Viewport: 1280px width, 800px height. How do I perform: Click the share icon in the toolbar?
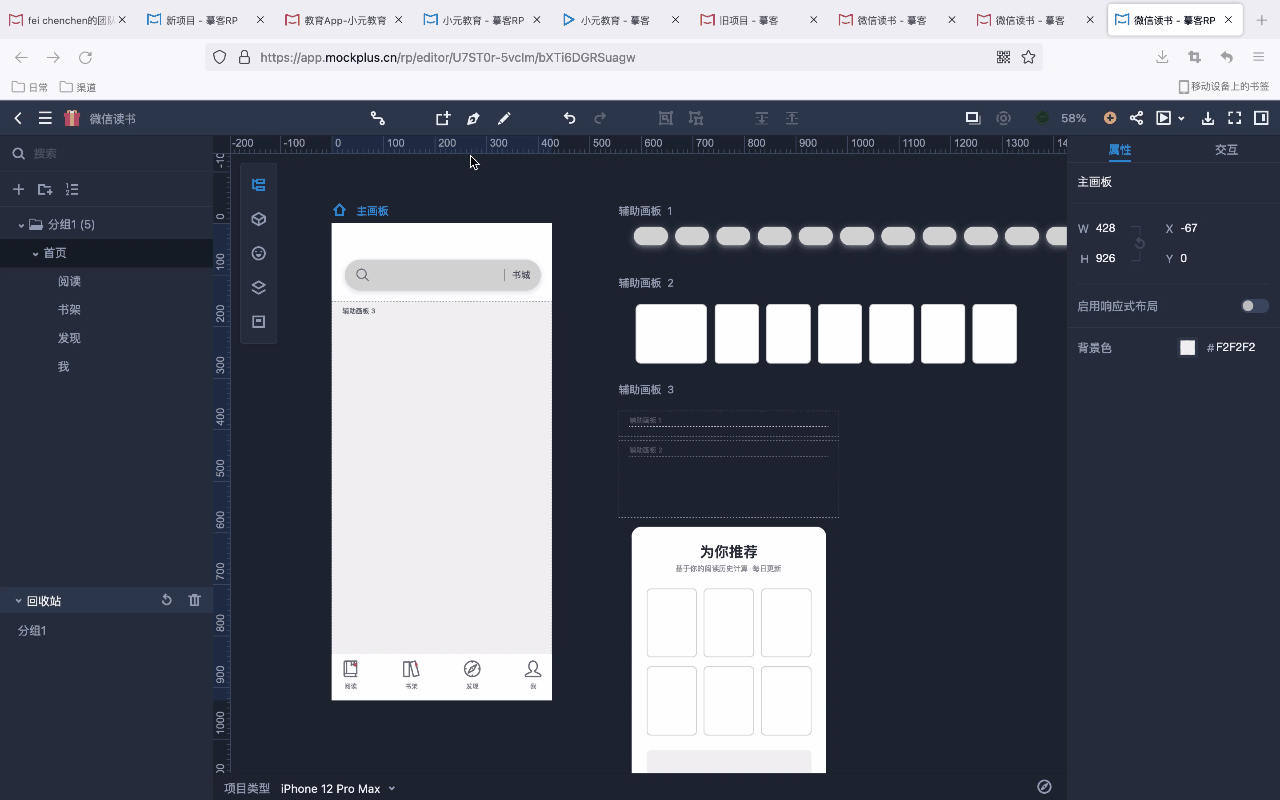(1136, 118)
